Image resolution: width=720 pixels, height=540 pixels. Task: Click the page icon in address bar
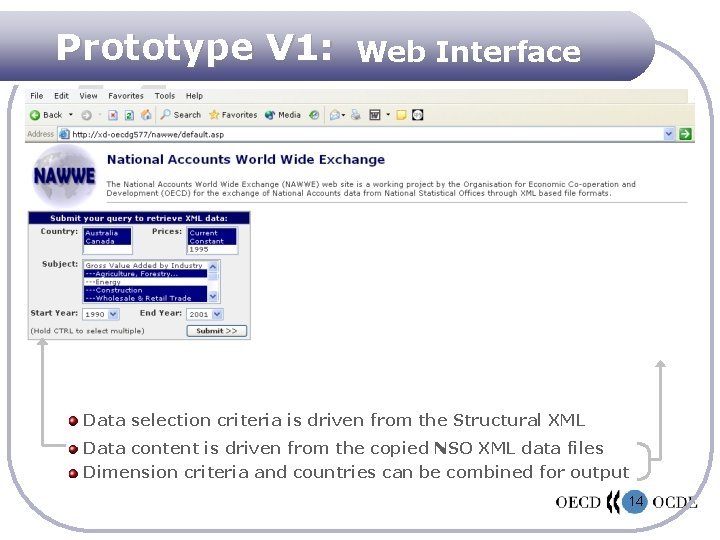pyautogui.click(x=65, y=134)
